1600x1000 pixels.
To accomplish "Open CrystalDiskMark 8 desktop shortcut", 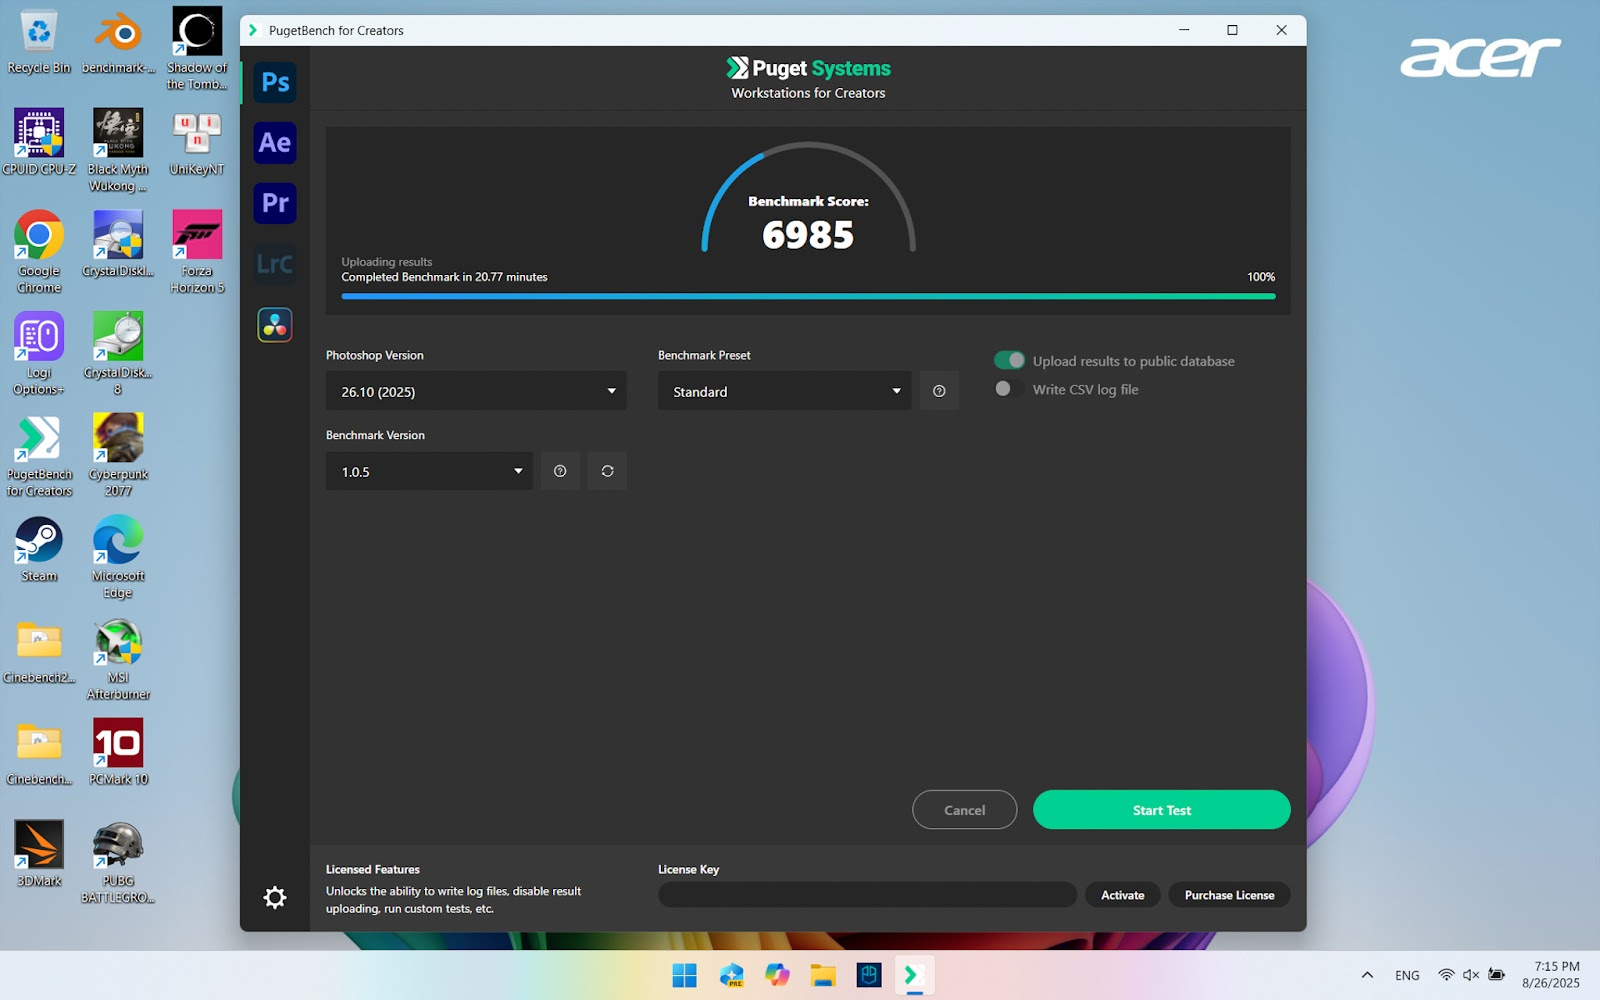I will [x=118, y=353].
